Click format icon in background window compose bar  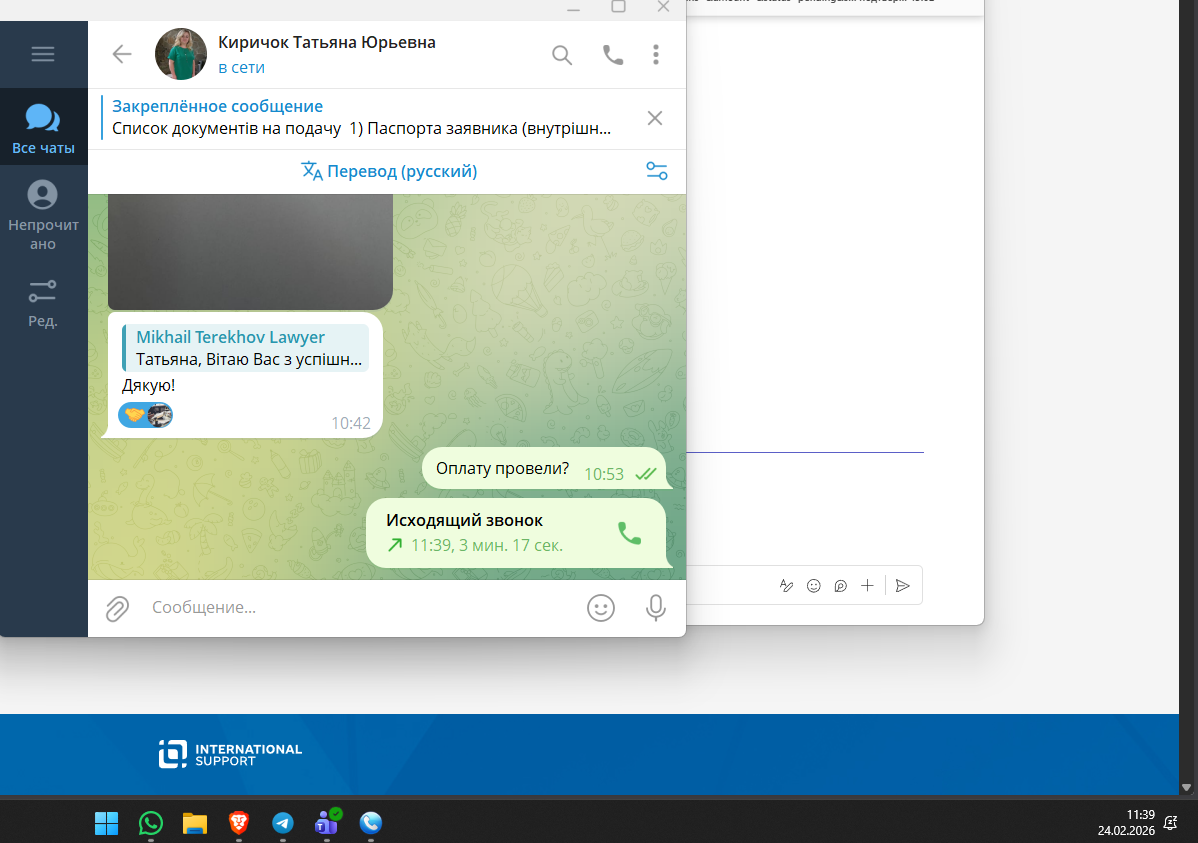tap(786, 586)
